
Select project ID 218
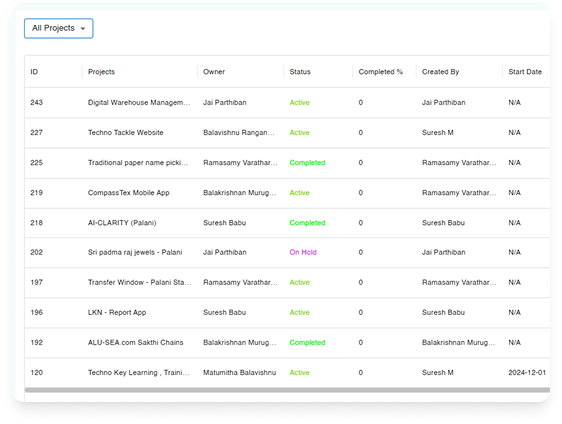point(37,223)
